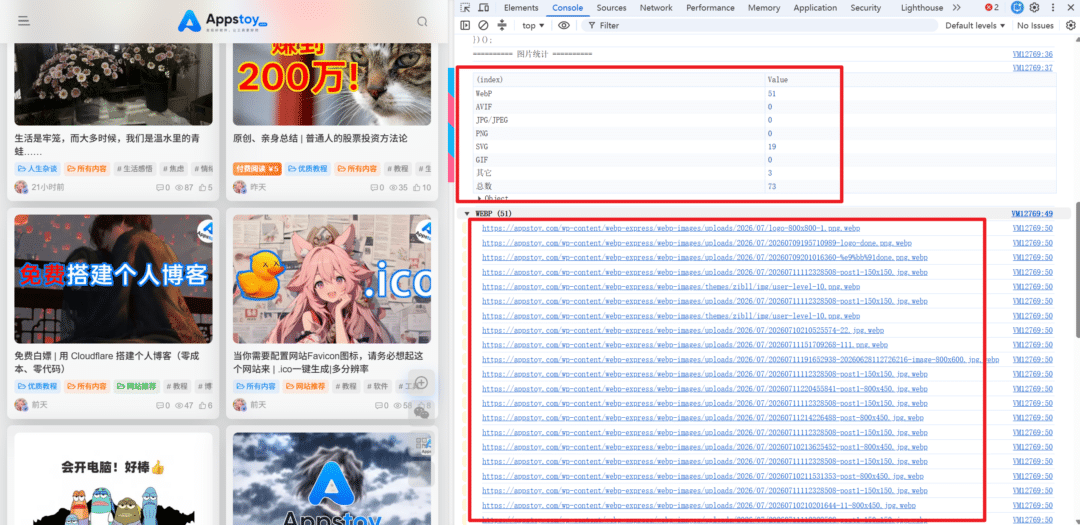Open the Sources tab
The width and height of the screenshot is (1080, 525).
tap(612, 8)
